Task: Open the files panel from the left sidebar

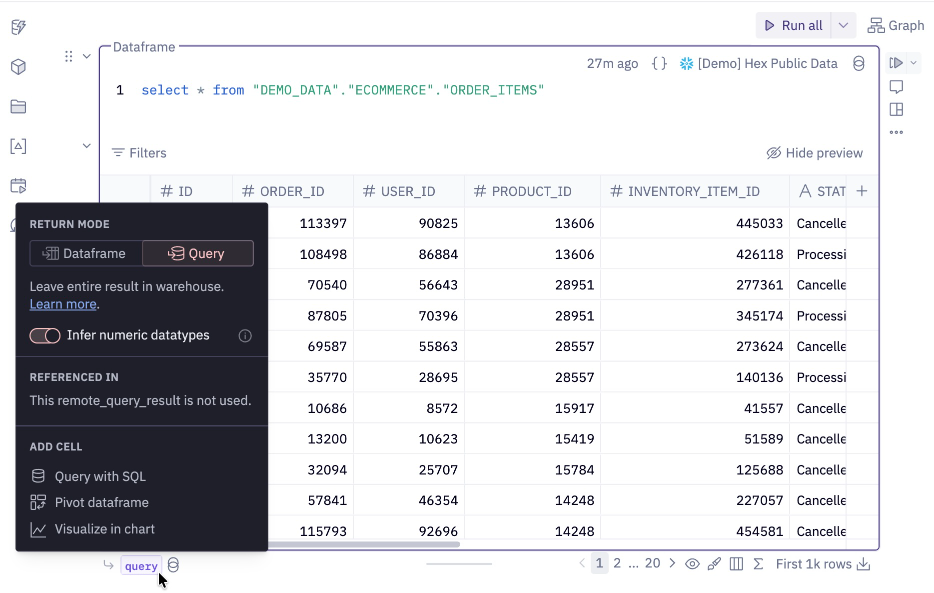Action: pos(18,107)
